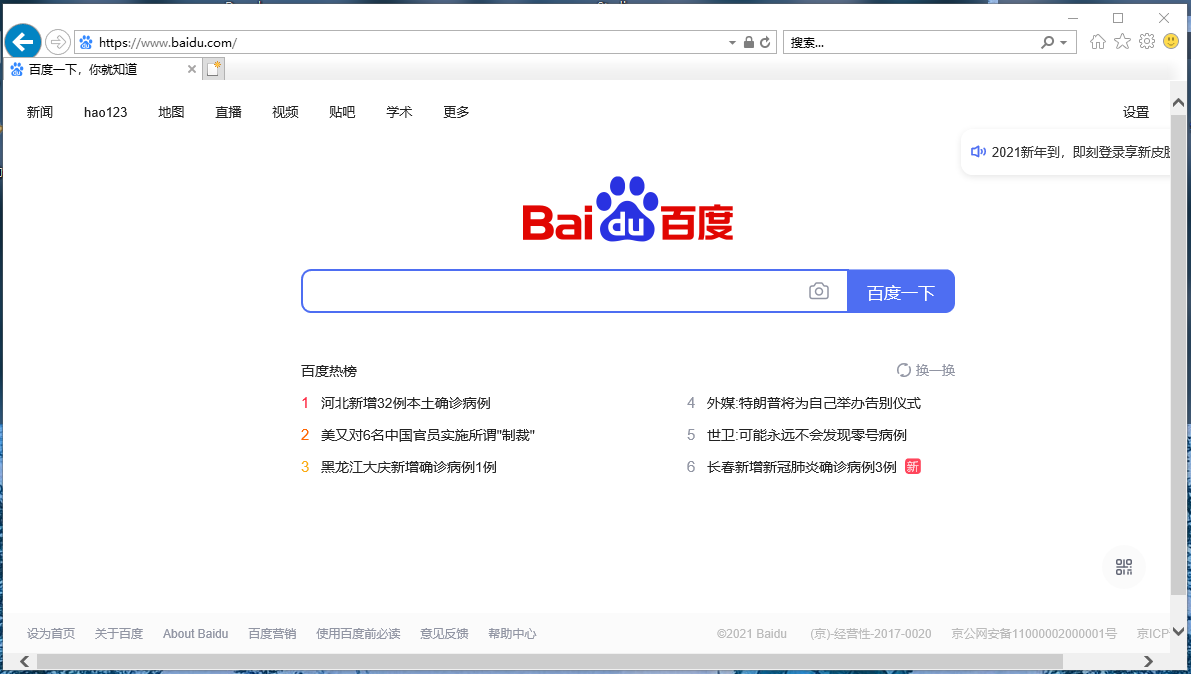Click footer link 帮助中心
The image size is (1191, 674).
click(x=512, y=634)
